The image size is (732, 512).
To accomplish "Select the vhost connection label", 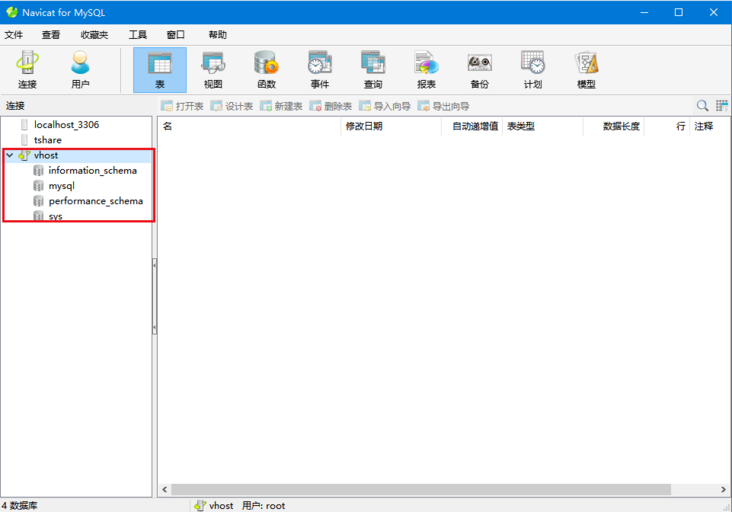I will [x=46, y=155].
